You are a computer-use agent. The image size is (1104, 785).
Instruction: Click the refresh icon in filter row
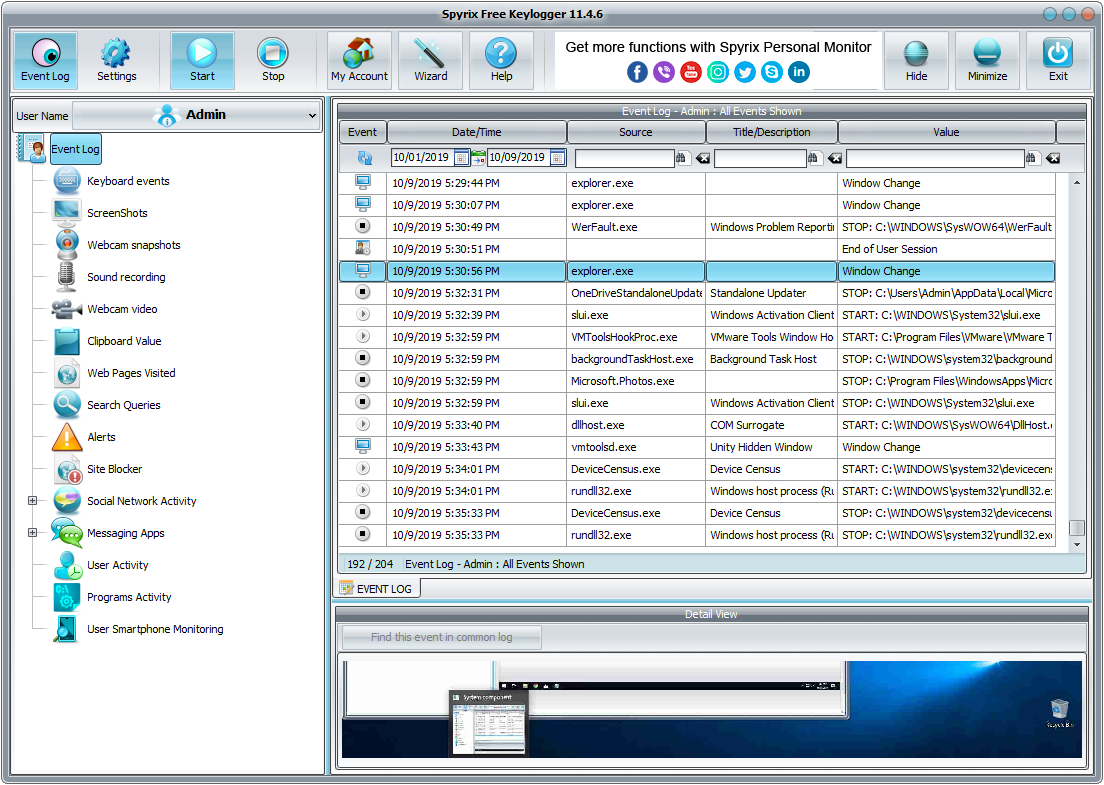(x=364, y=158)
